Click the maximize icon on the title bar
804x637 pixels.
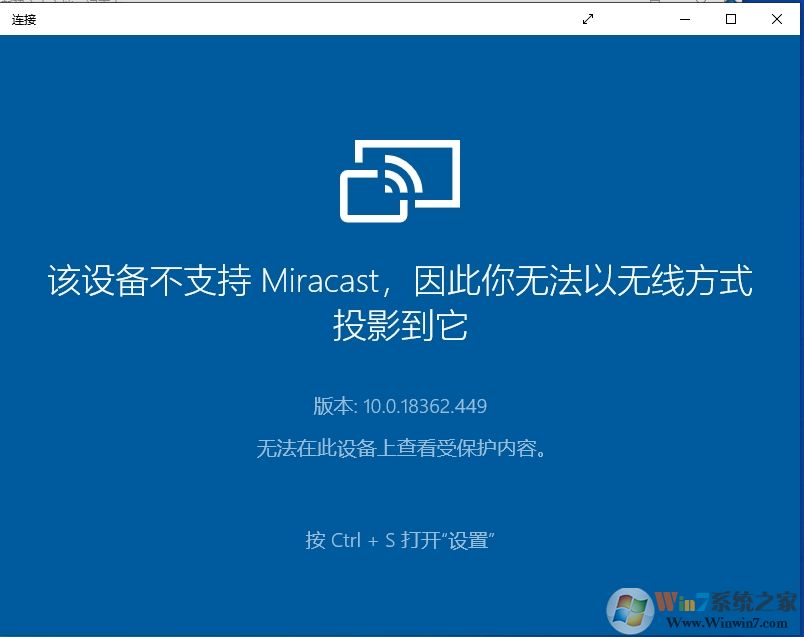tap(731, 19)
